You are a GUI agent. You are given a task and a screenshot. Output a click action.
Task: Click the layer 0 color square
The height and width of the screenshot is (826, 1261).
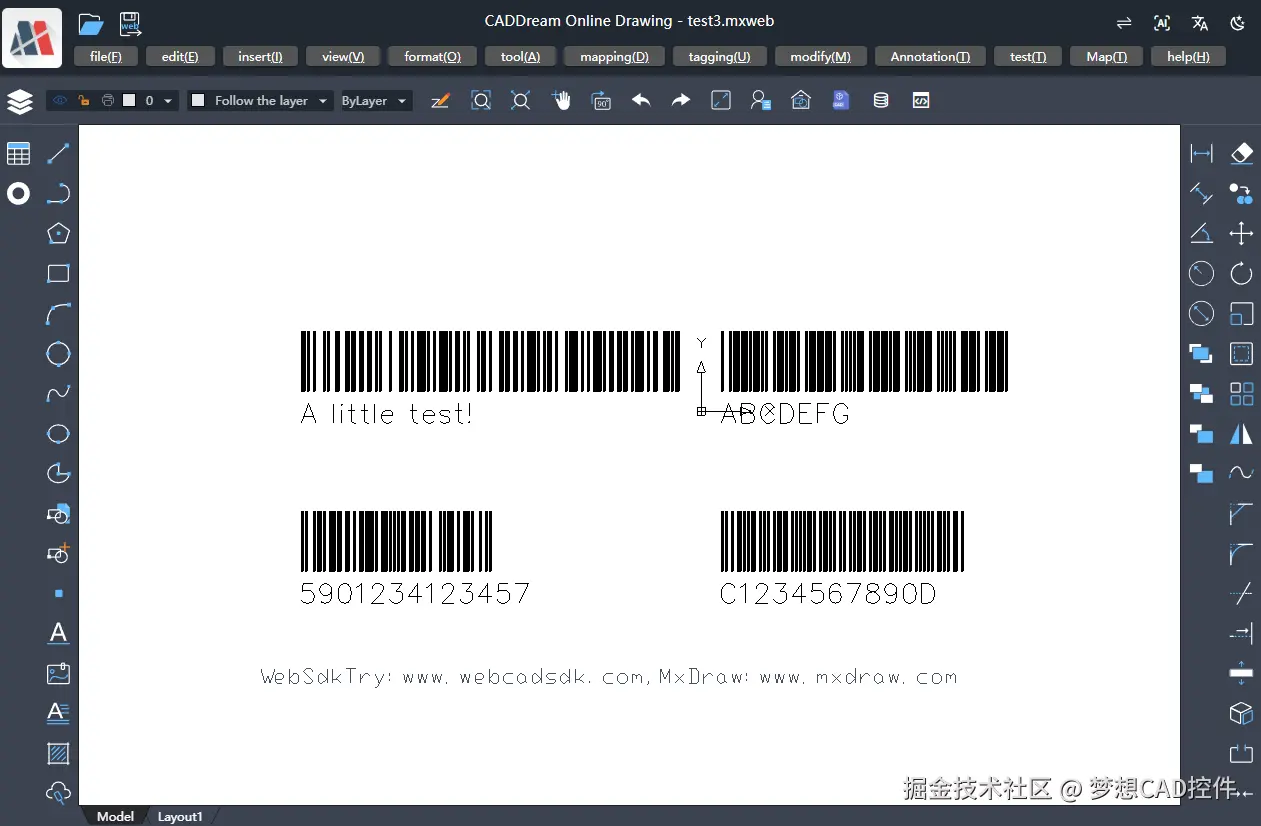(x=129, y=101)
